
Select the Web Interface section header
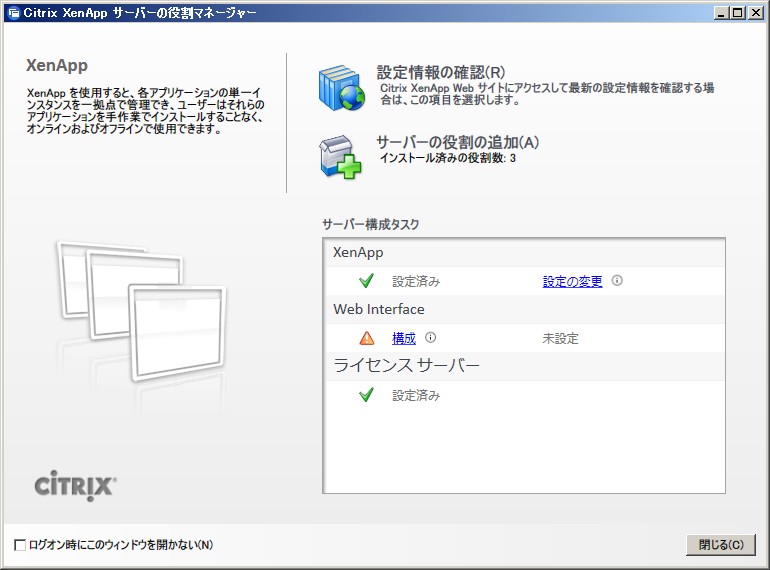[x=379, y=310]
